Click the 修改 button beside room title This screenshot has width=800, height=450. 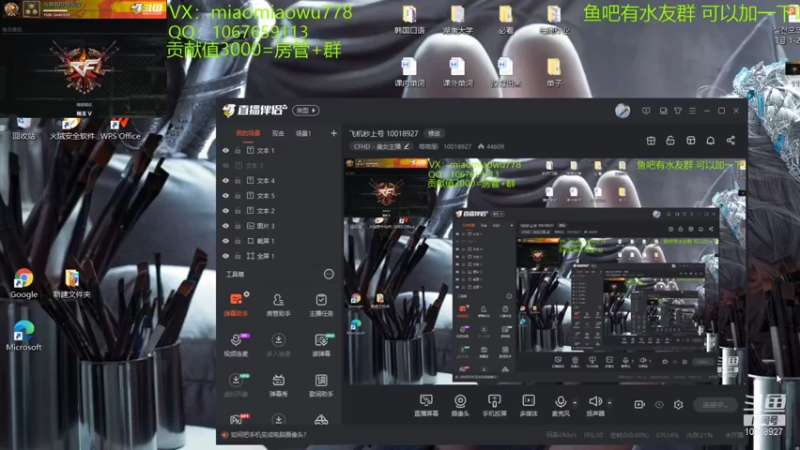[x=434, y=133]
